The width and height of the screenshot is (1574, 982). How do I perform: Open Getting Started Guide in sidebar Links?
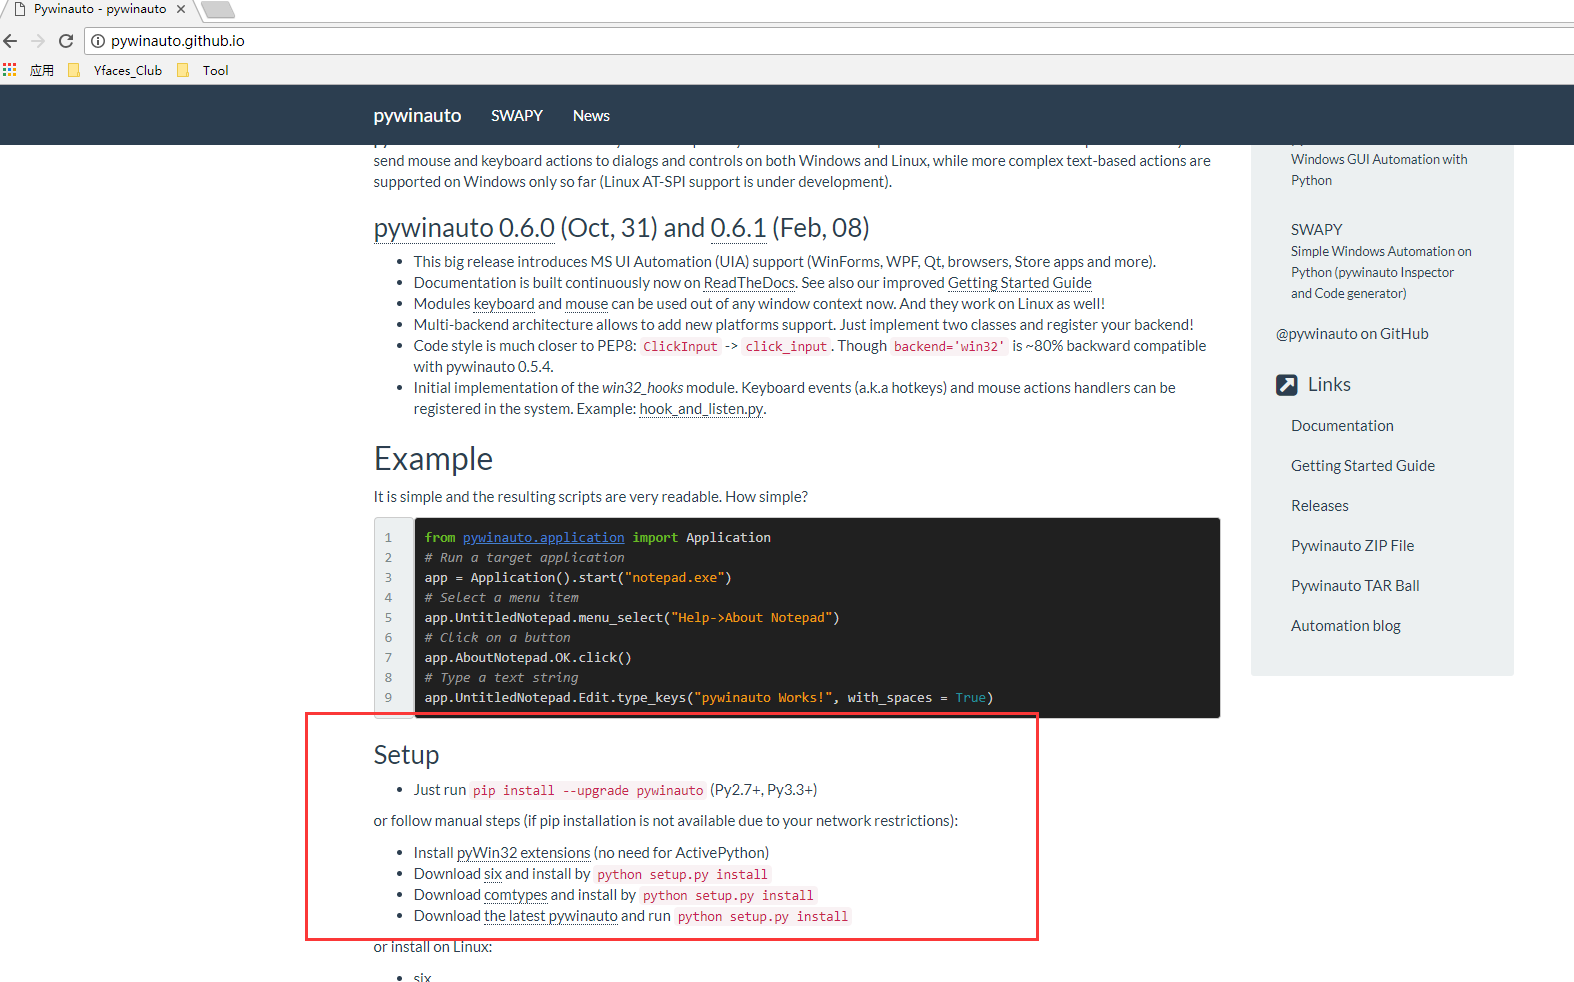pyautogui.click(x=1363, y=466)
